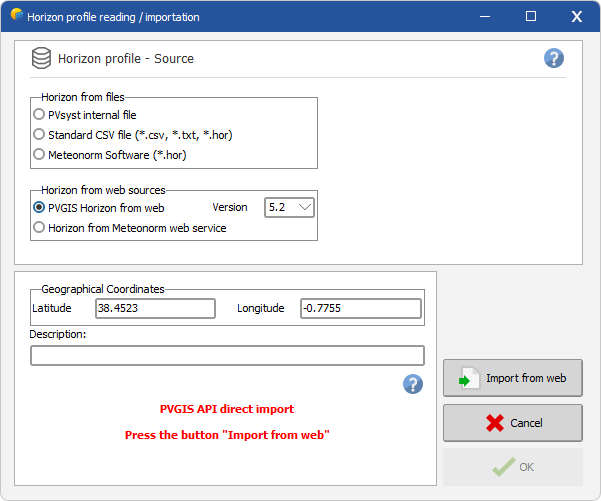Screen dimensions: 601x501
Task: Click the database icon beside Horizon profile title
Action: coord(41,58)
